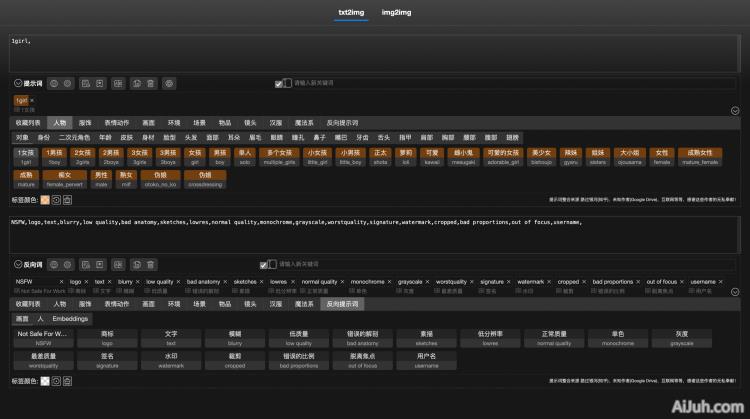This screenshot has height=419, width=750.
Task: Add the 1boy tag
Action: pyautogui.click(x=54, y=157)
